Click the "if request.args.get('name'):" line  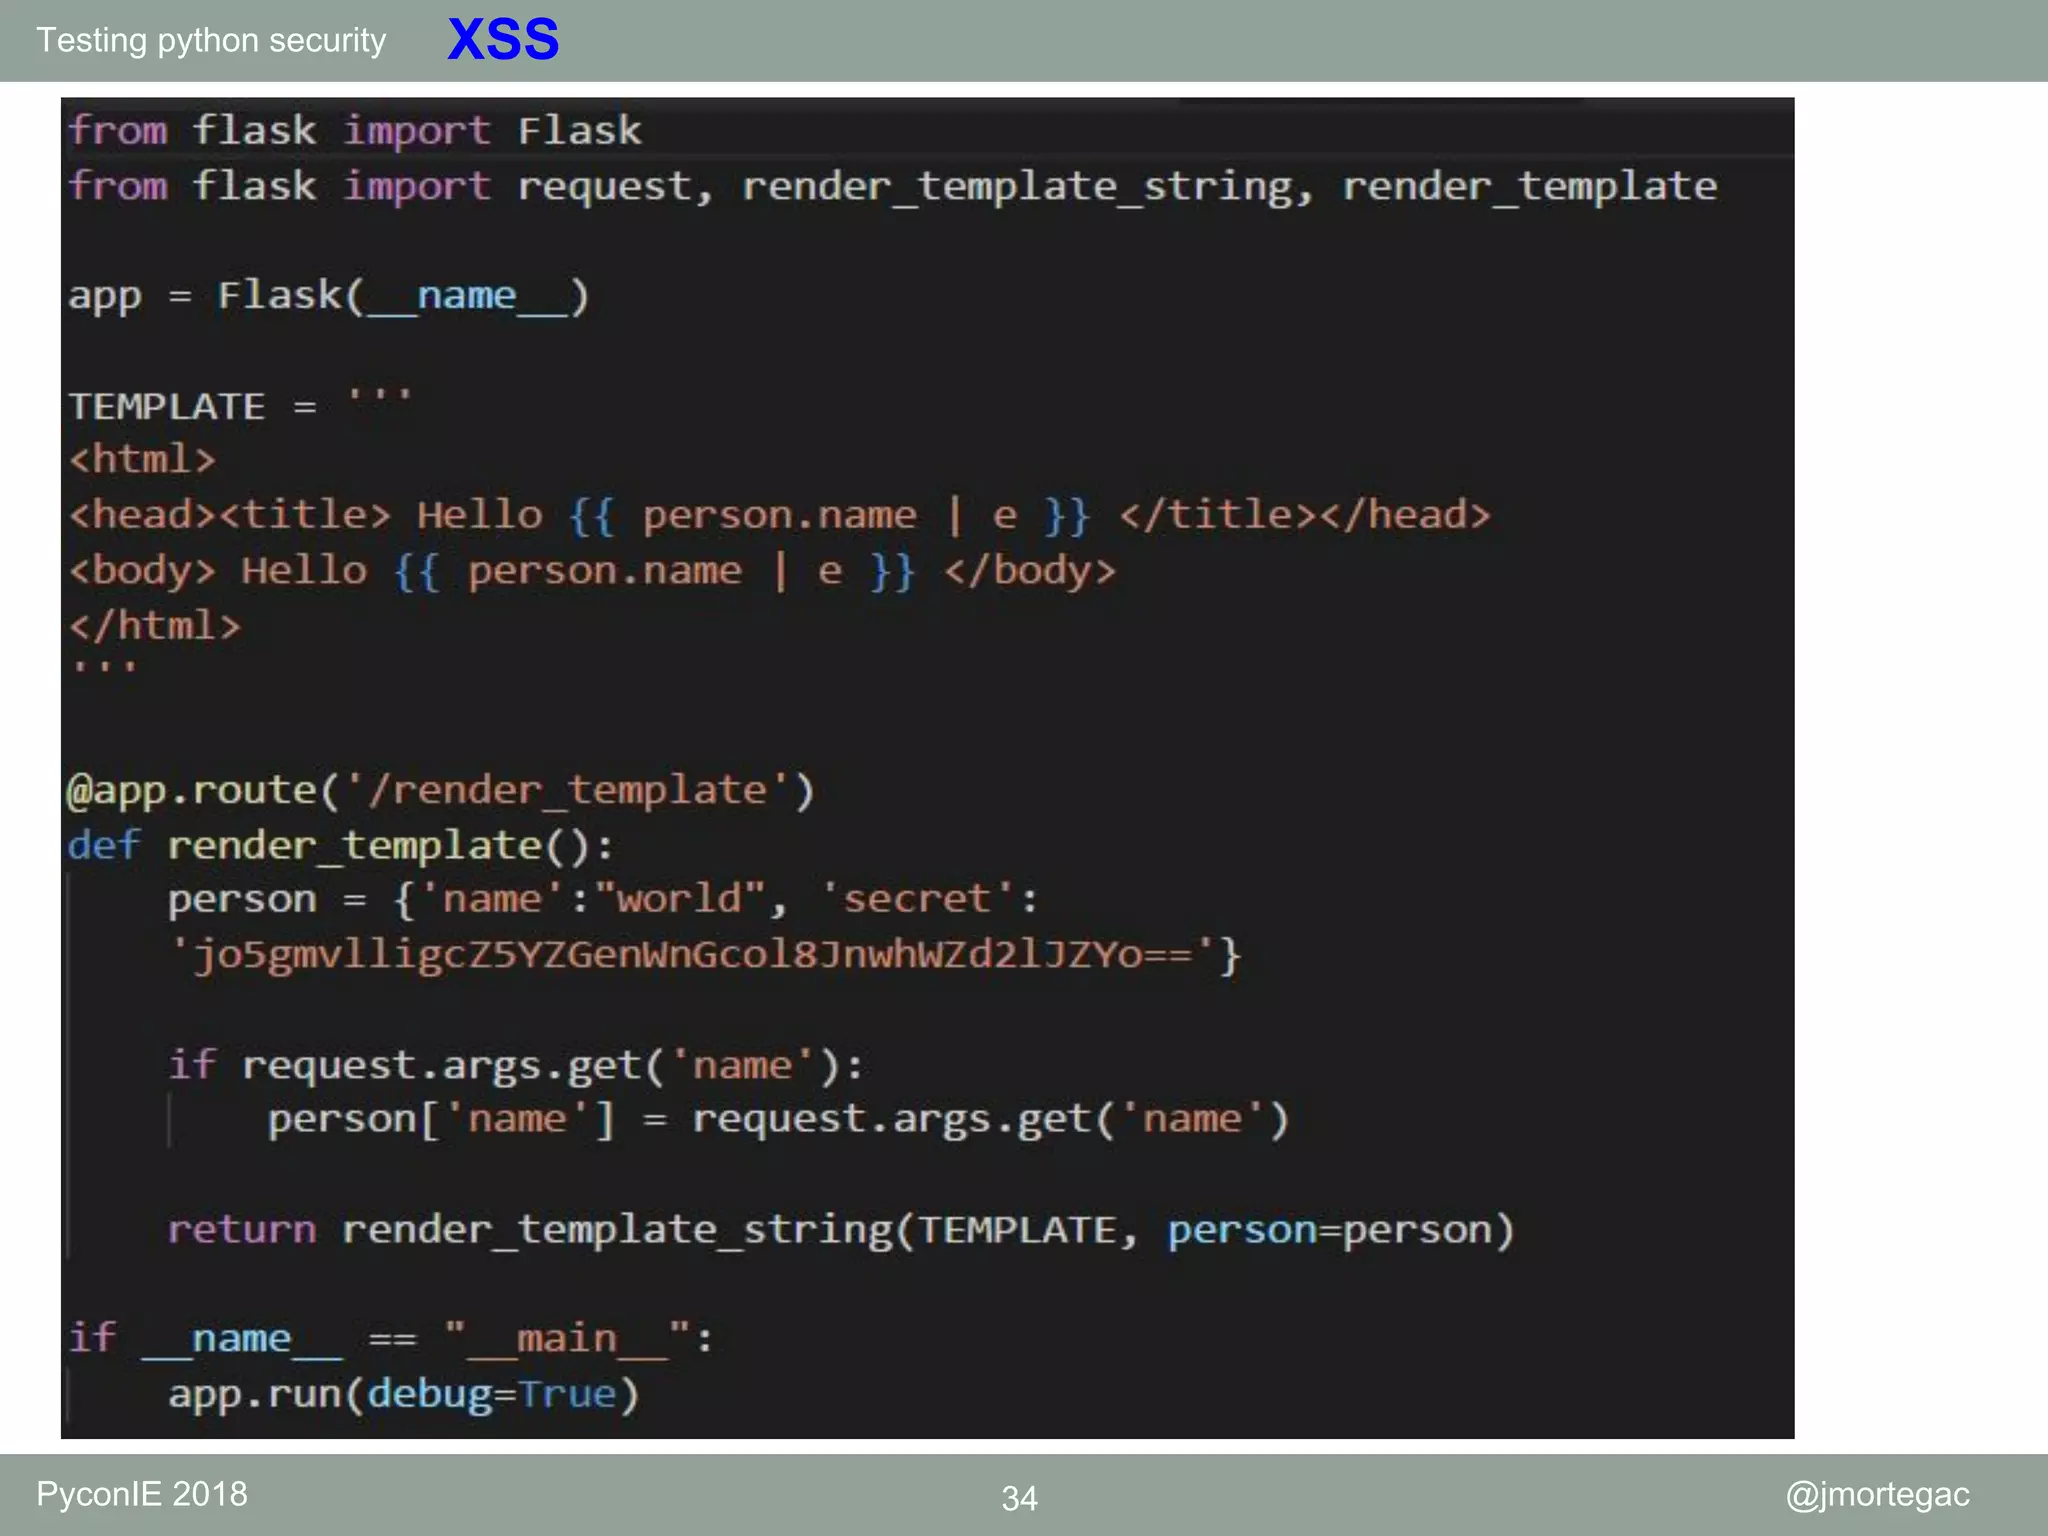tap(516, 1065)
